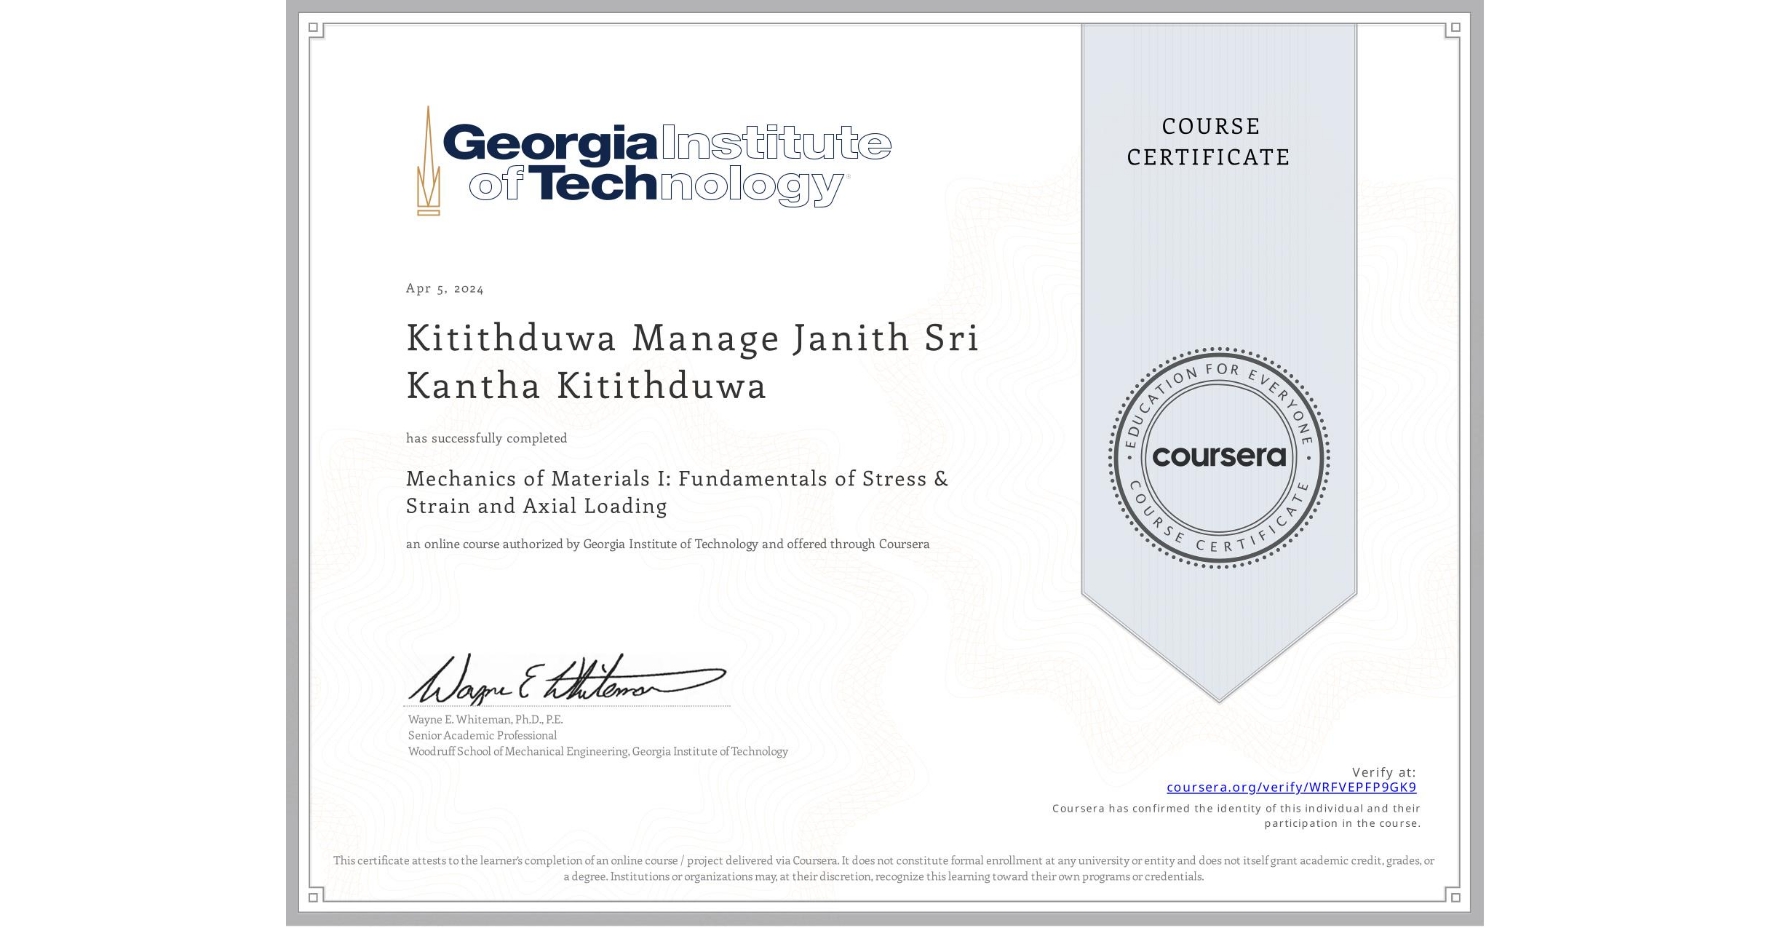Click the date Apr 5, 2024
The image size is (1772, 928).
(443, 288)
